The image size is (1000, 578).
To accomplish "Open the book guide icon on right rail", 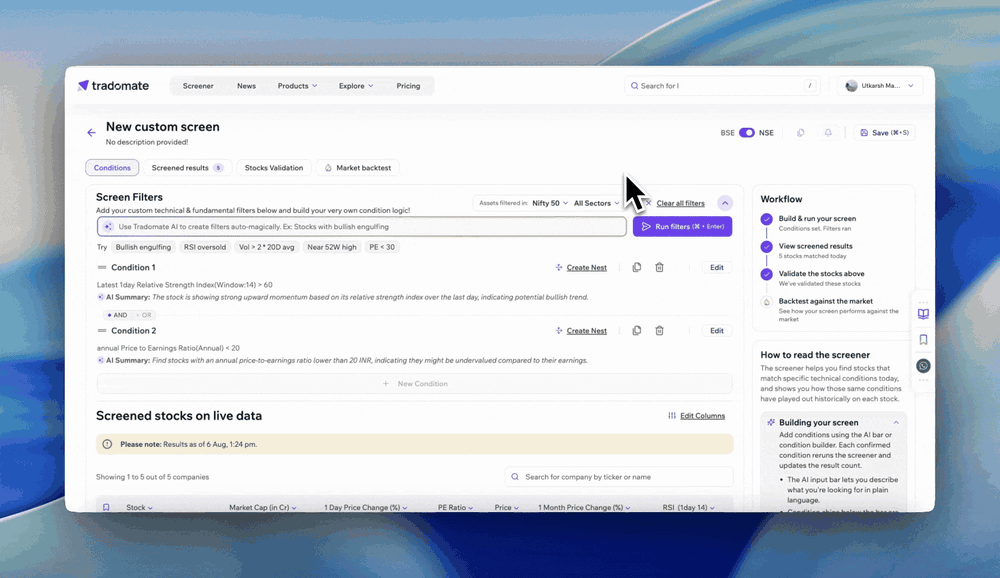I will [923, 314].
